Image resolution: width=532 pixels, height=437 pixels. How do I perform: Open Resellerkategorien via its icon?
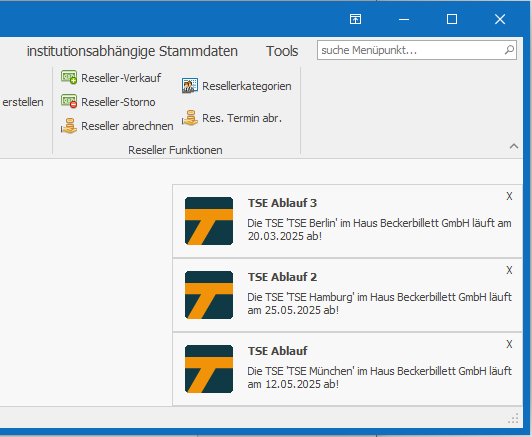point(190,86)
